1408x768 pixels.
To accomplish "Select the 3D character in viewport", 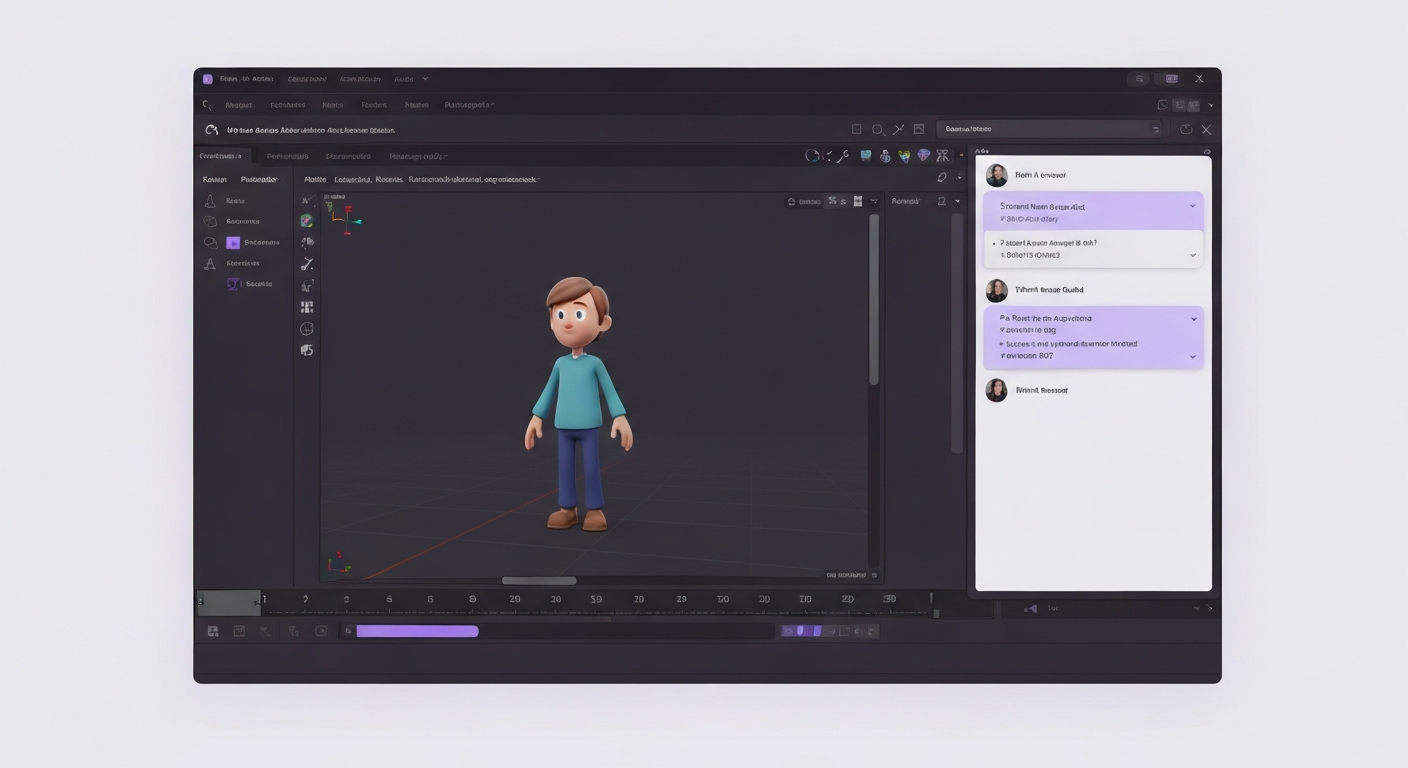I will pyautogui.click(x=578, y=403).
